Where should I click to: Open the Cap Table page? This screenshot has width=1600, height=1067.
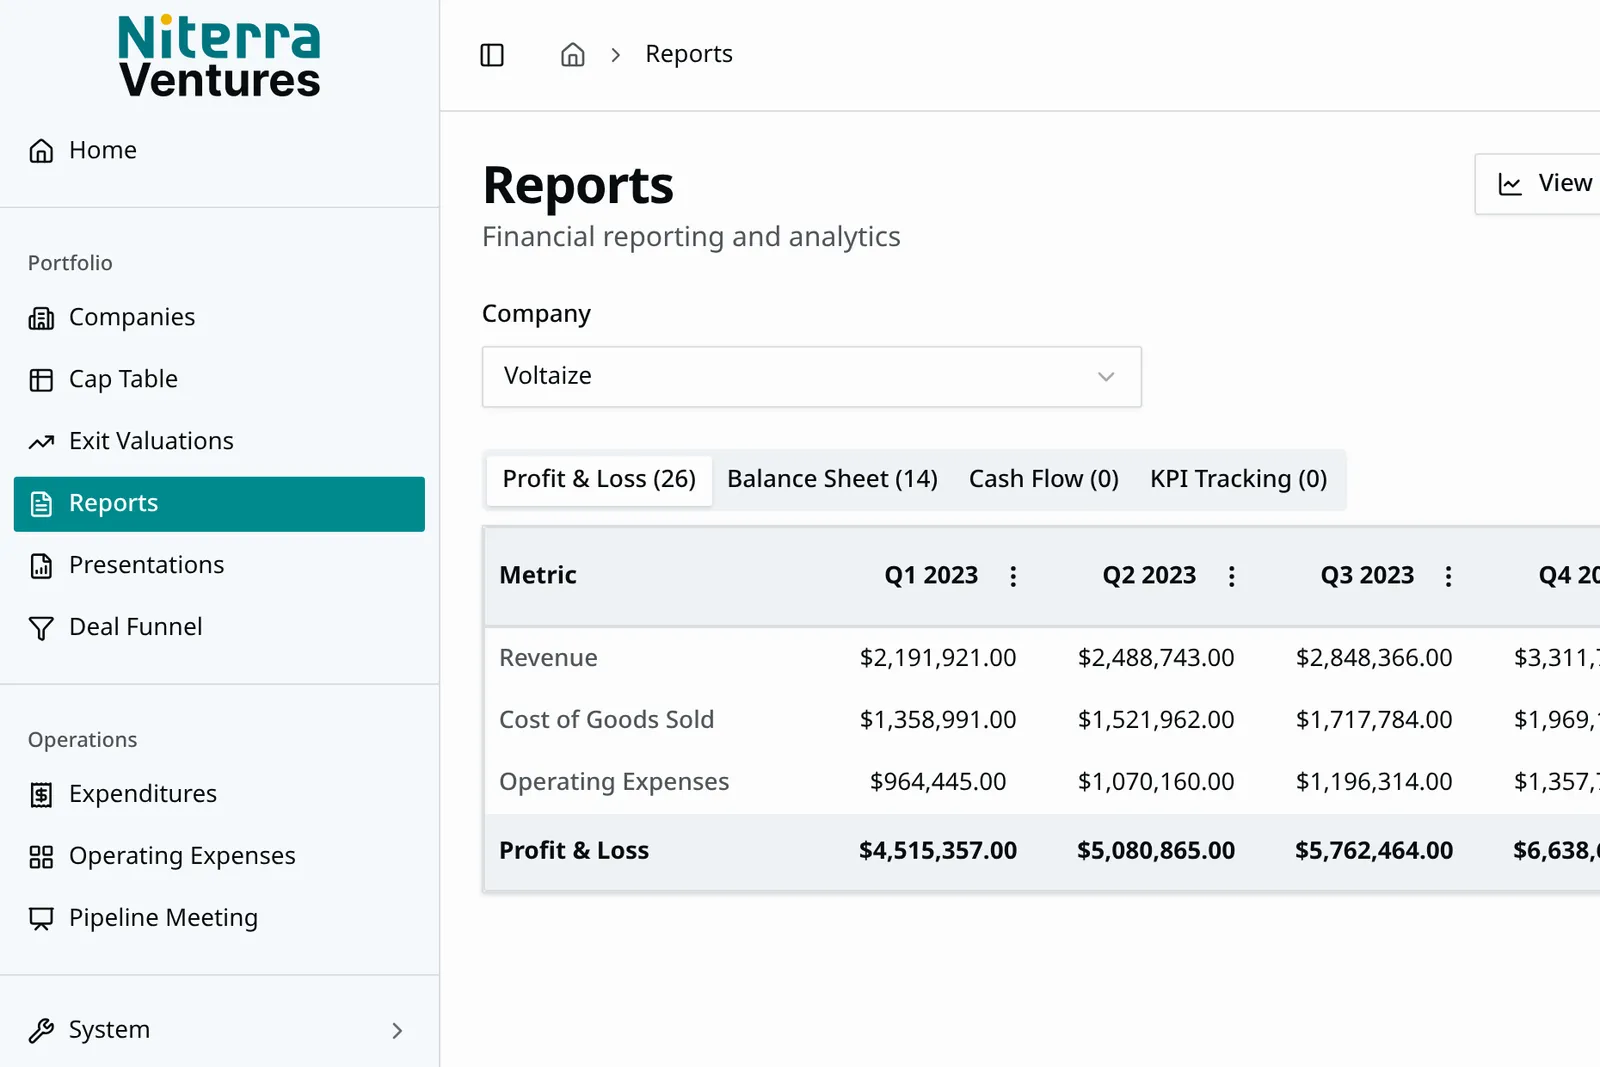click(219, 380)
